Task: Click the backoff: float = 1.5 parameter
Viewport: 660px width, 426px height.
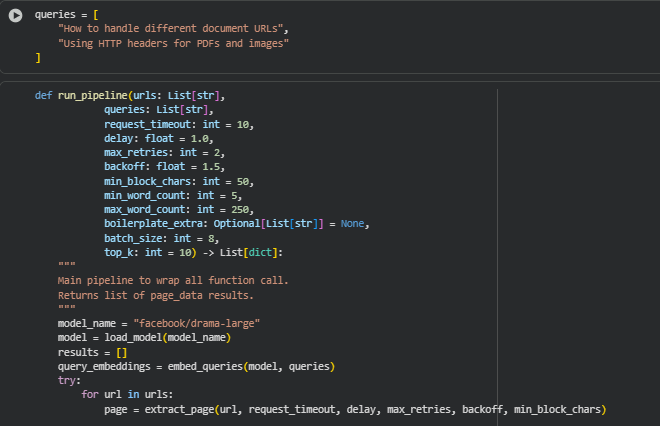Action: tap(155, 166)
